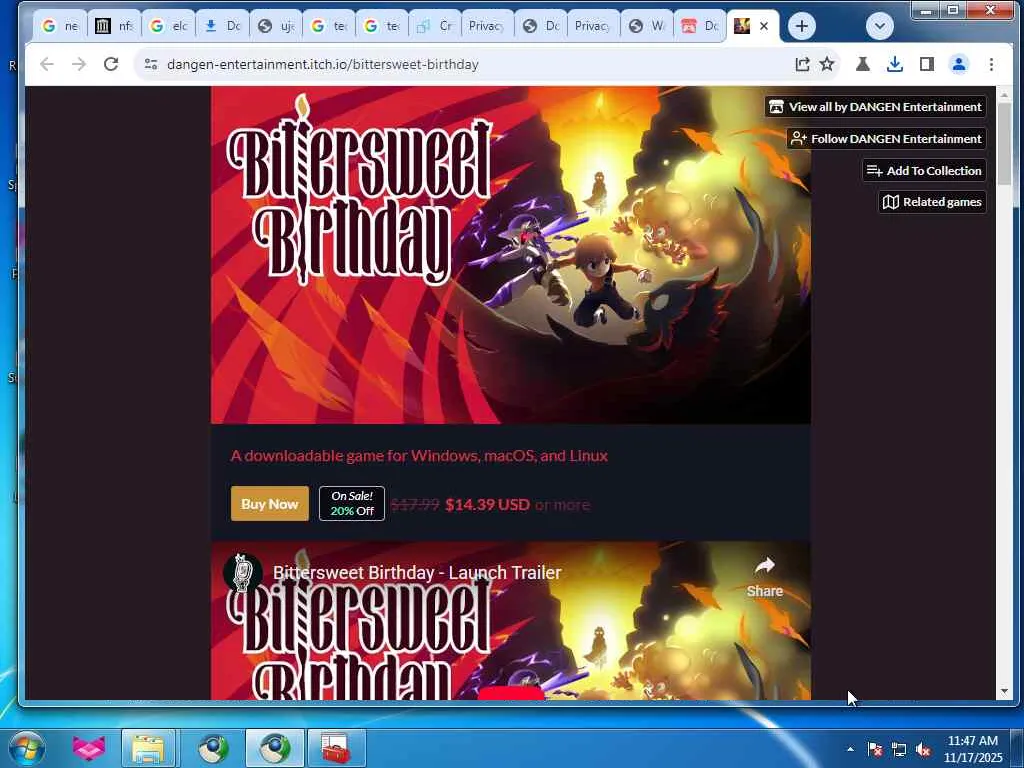Open the red toolbox app in the taskbar

coord(336,748)
